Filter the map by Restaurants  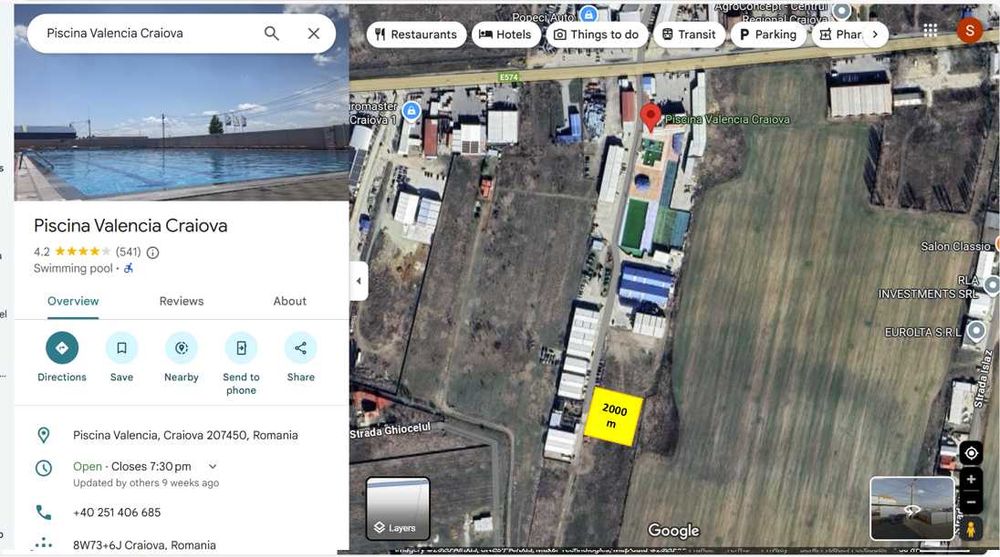[416, 34]
